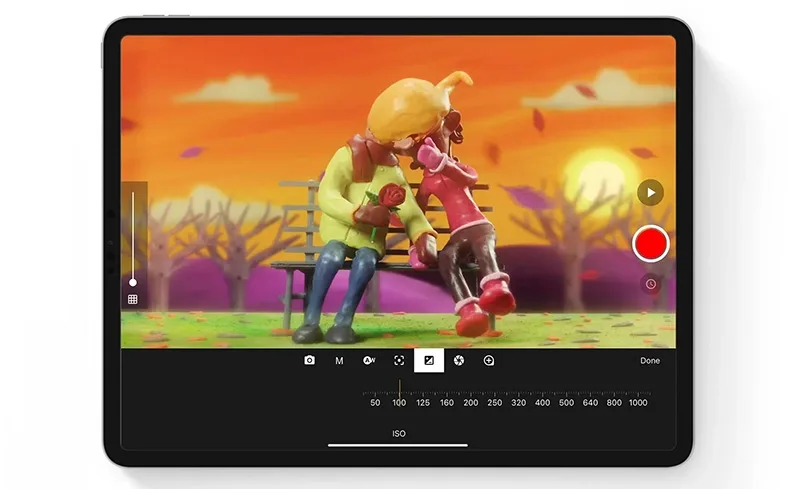The width and height of the screenshot is (800, 489).
Task: Open the timer clock icon
Action: tap(651, 284)
